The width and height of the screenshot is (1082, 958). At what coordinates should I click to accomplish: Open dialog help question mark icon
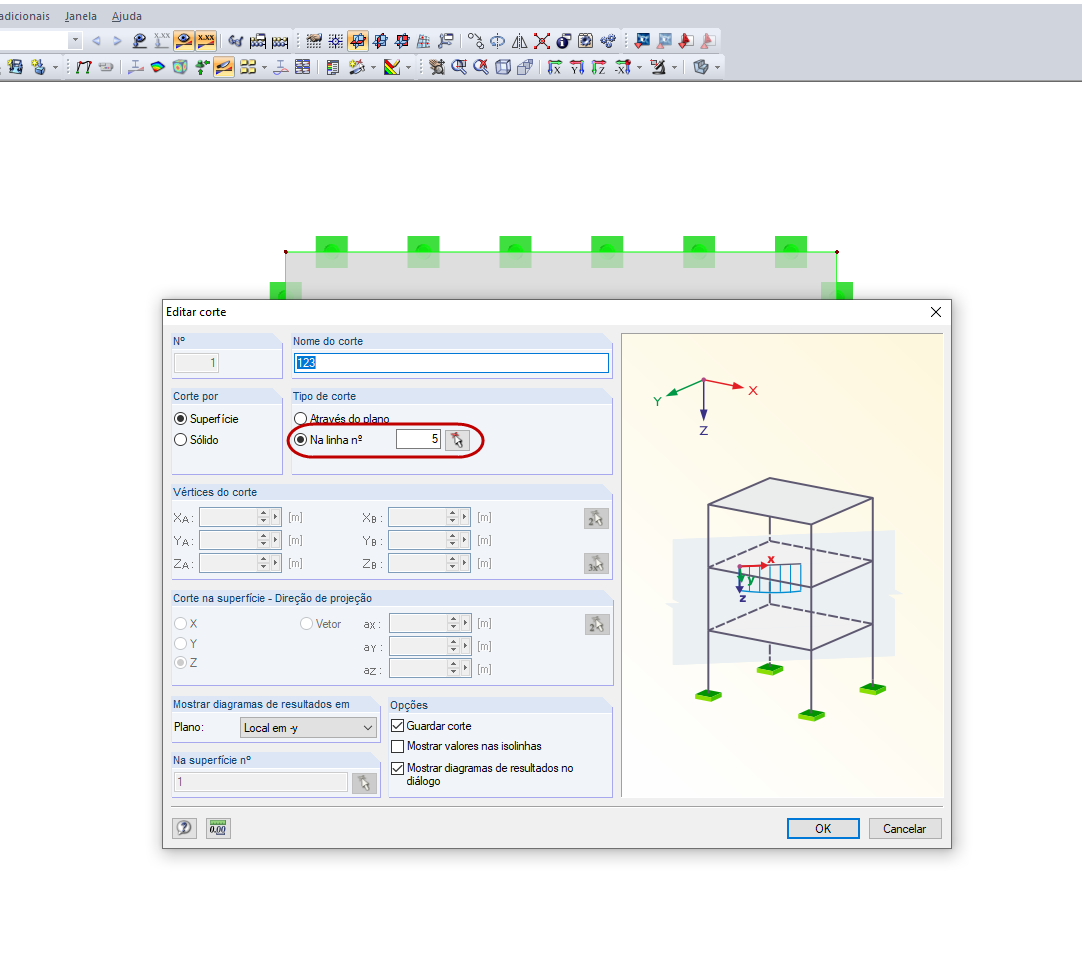click(x=184, y=828)
